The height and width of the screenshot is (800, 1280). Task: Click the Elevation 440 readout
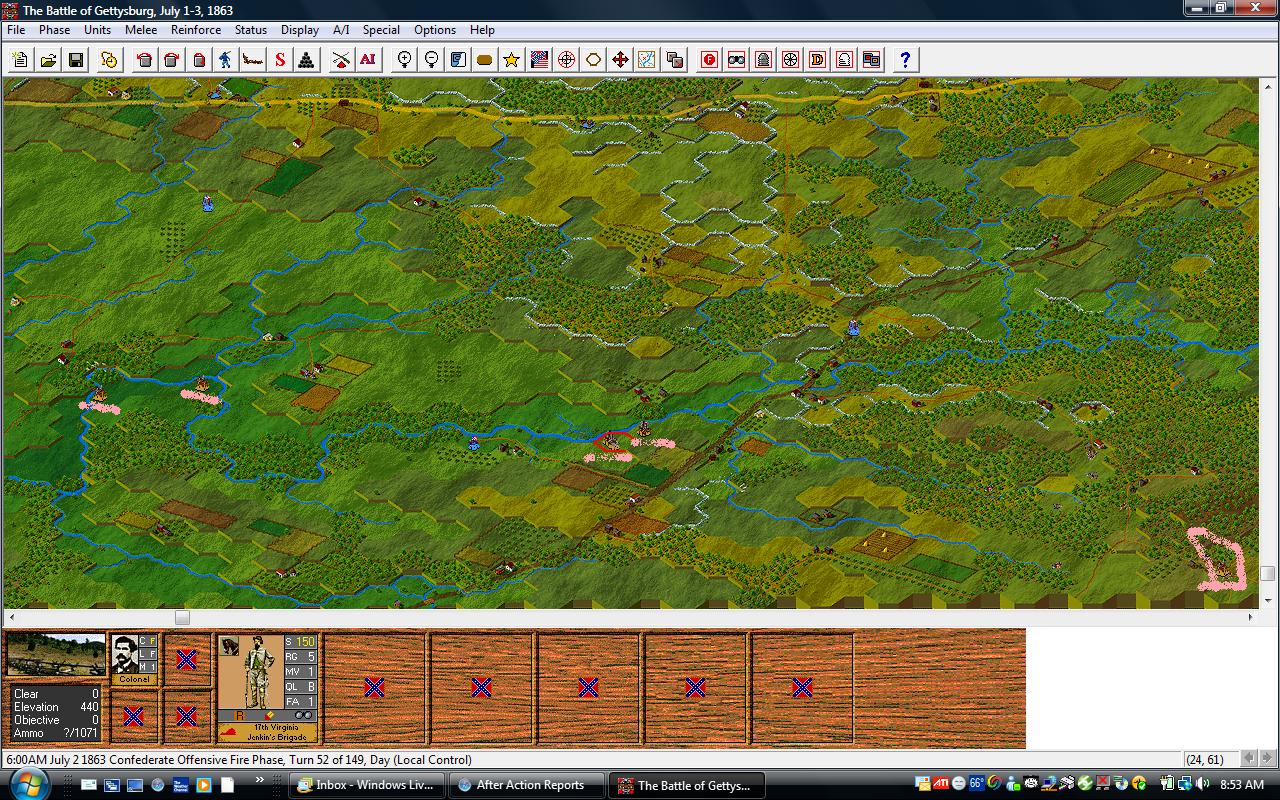(x=56, y=707)
